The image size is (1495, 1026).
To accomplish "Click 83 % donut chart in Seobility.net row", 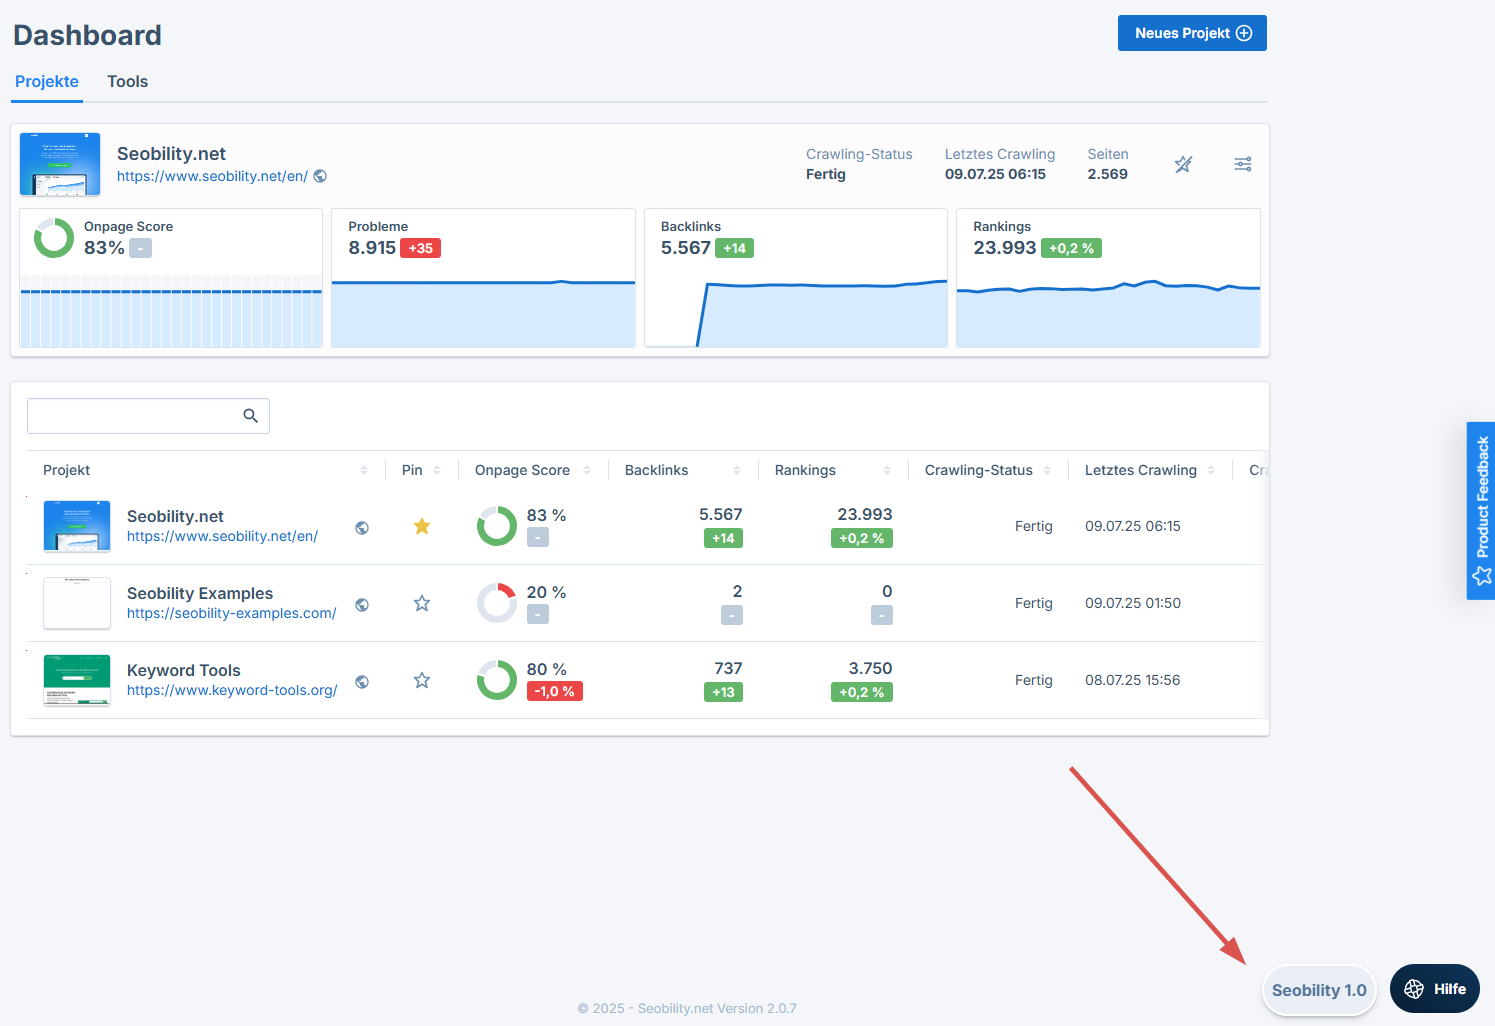I will [x=497, y=526].
